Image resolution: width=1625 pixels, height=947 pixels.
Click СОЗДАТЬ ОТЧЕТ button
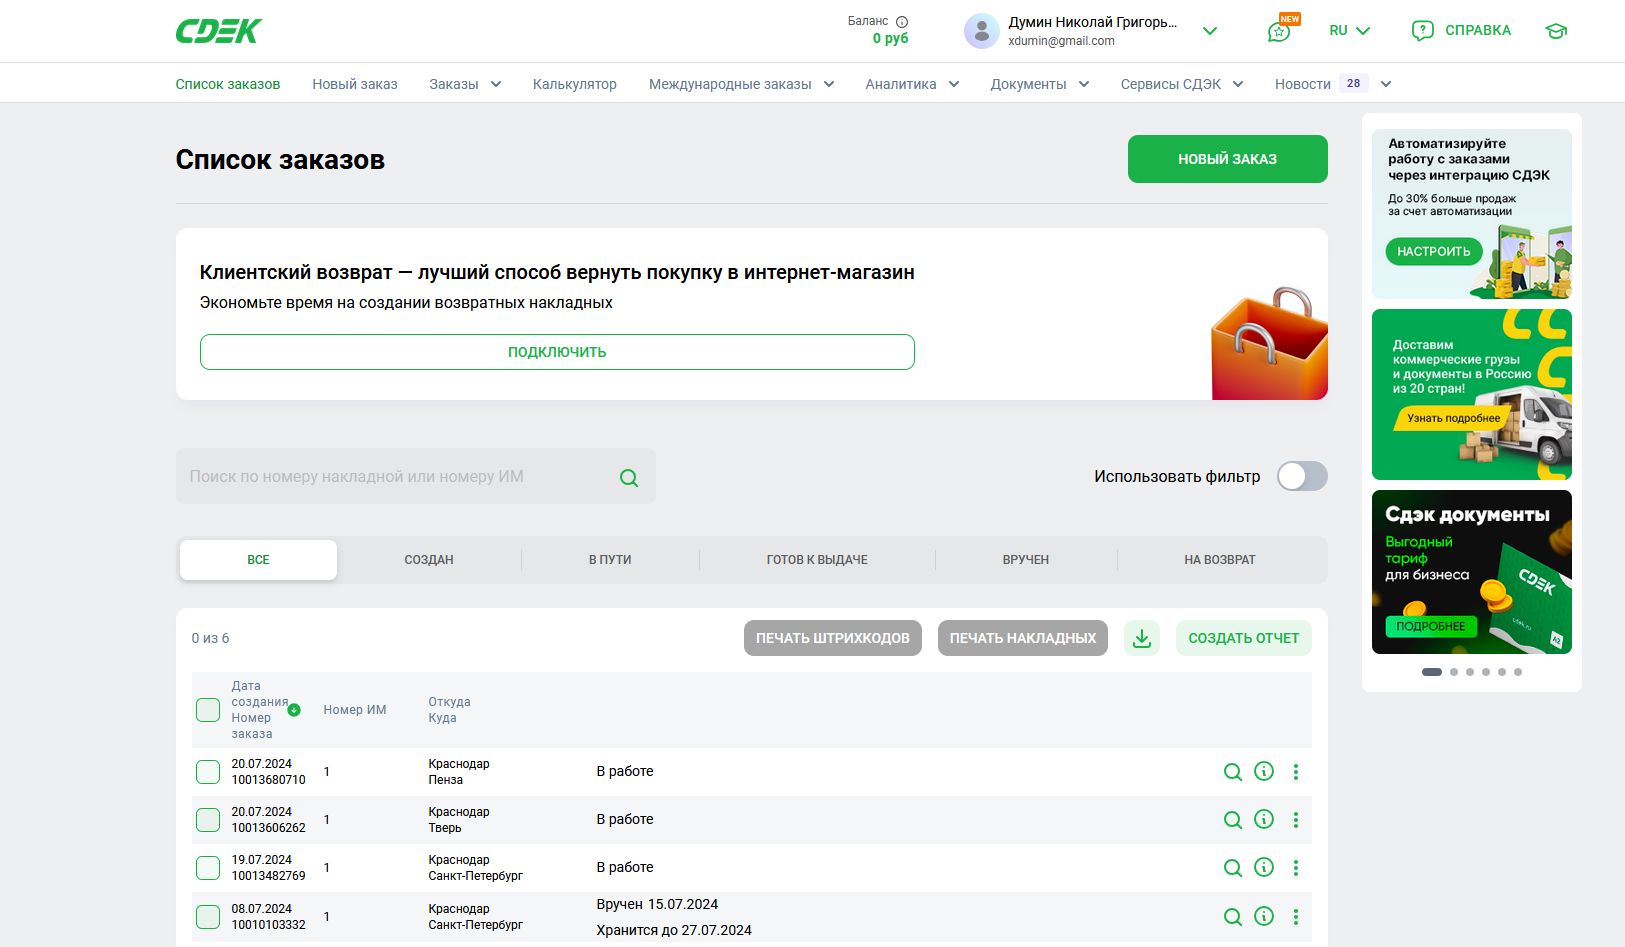tap(1244, 638)
